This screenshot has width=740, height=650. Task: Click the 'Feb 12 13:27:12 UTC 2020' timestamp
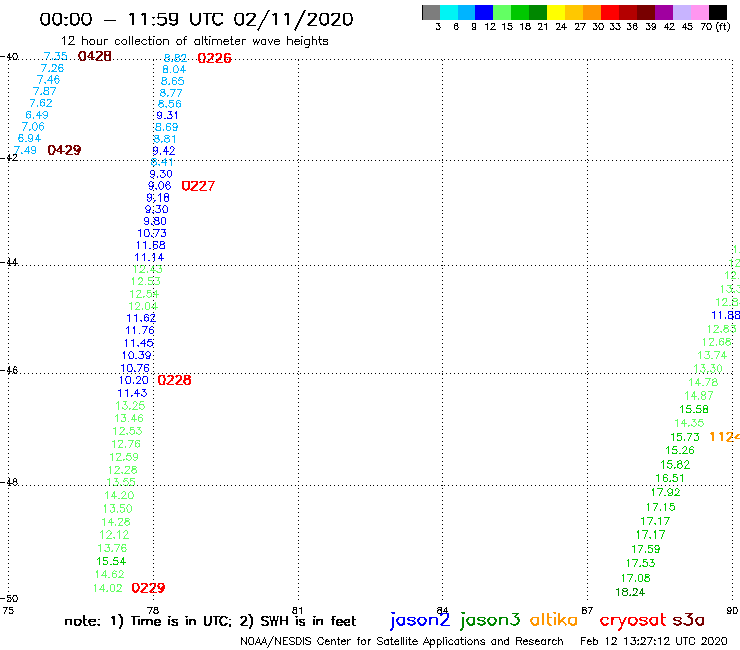654,641
